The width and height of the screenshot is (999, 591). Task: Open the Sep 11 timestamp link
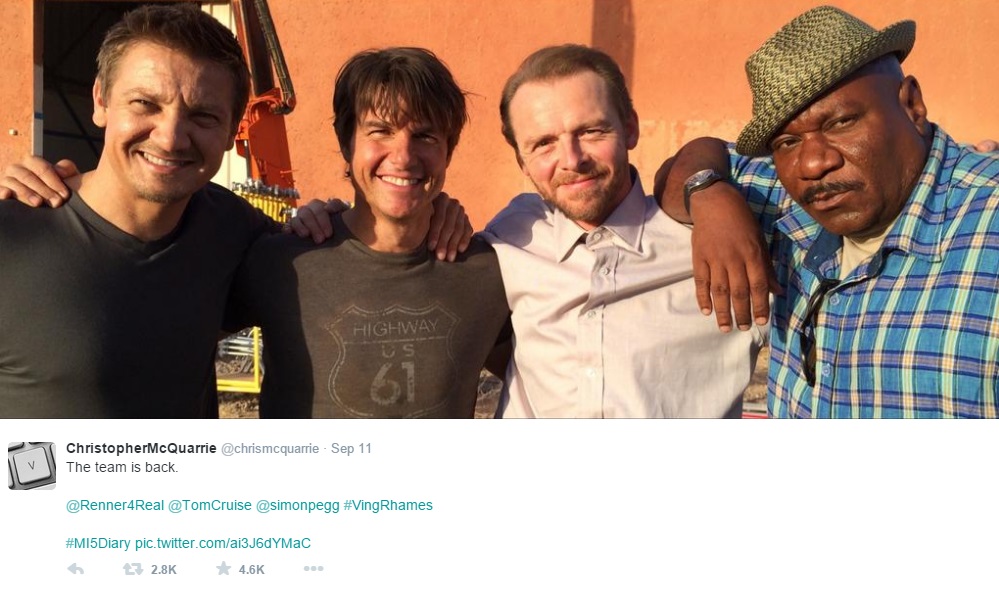[x=351, y=449]
